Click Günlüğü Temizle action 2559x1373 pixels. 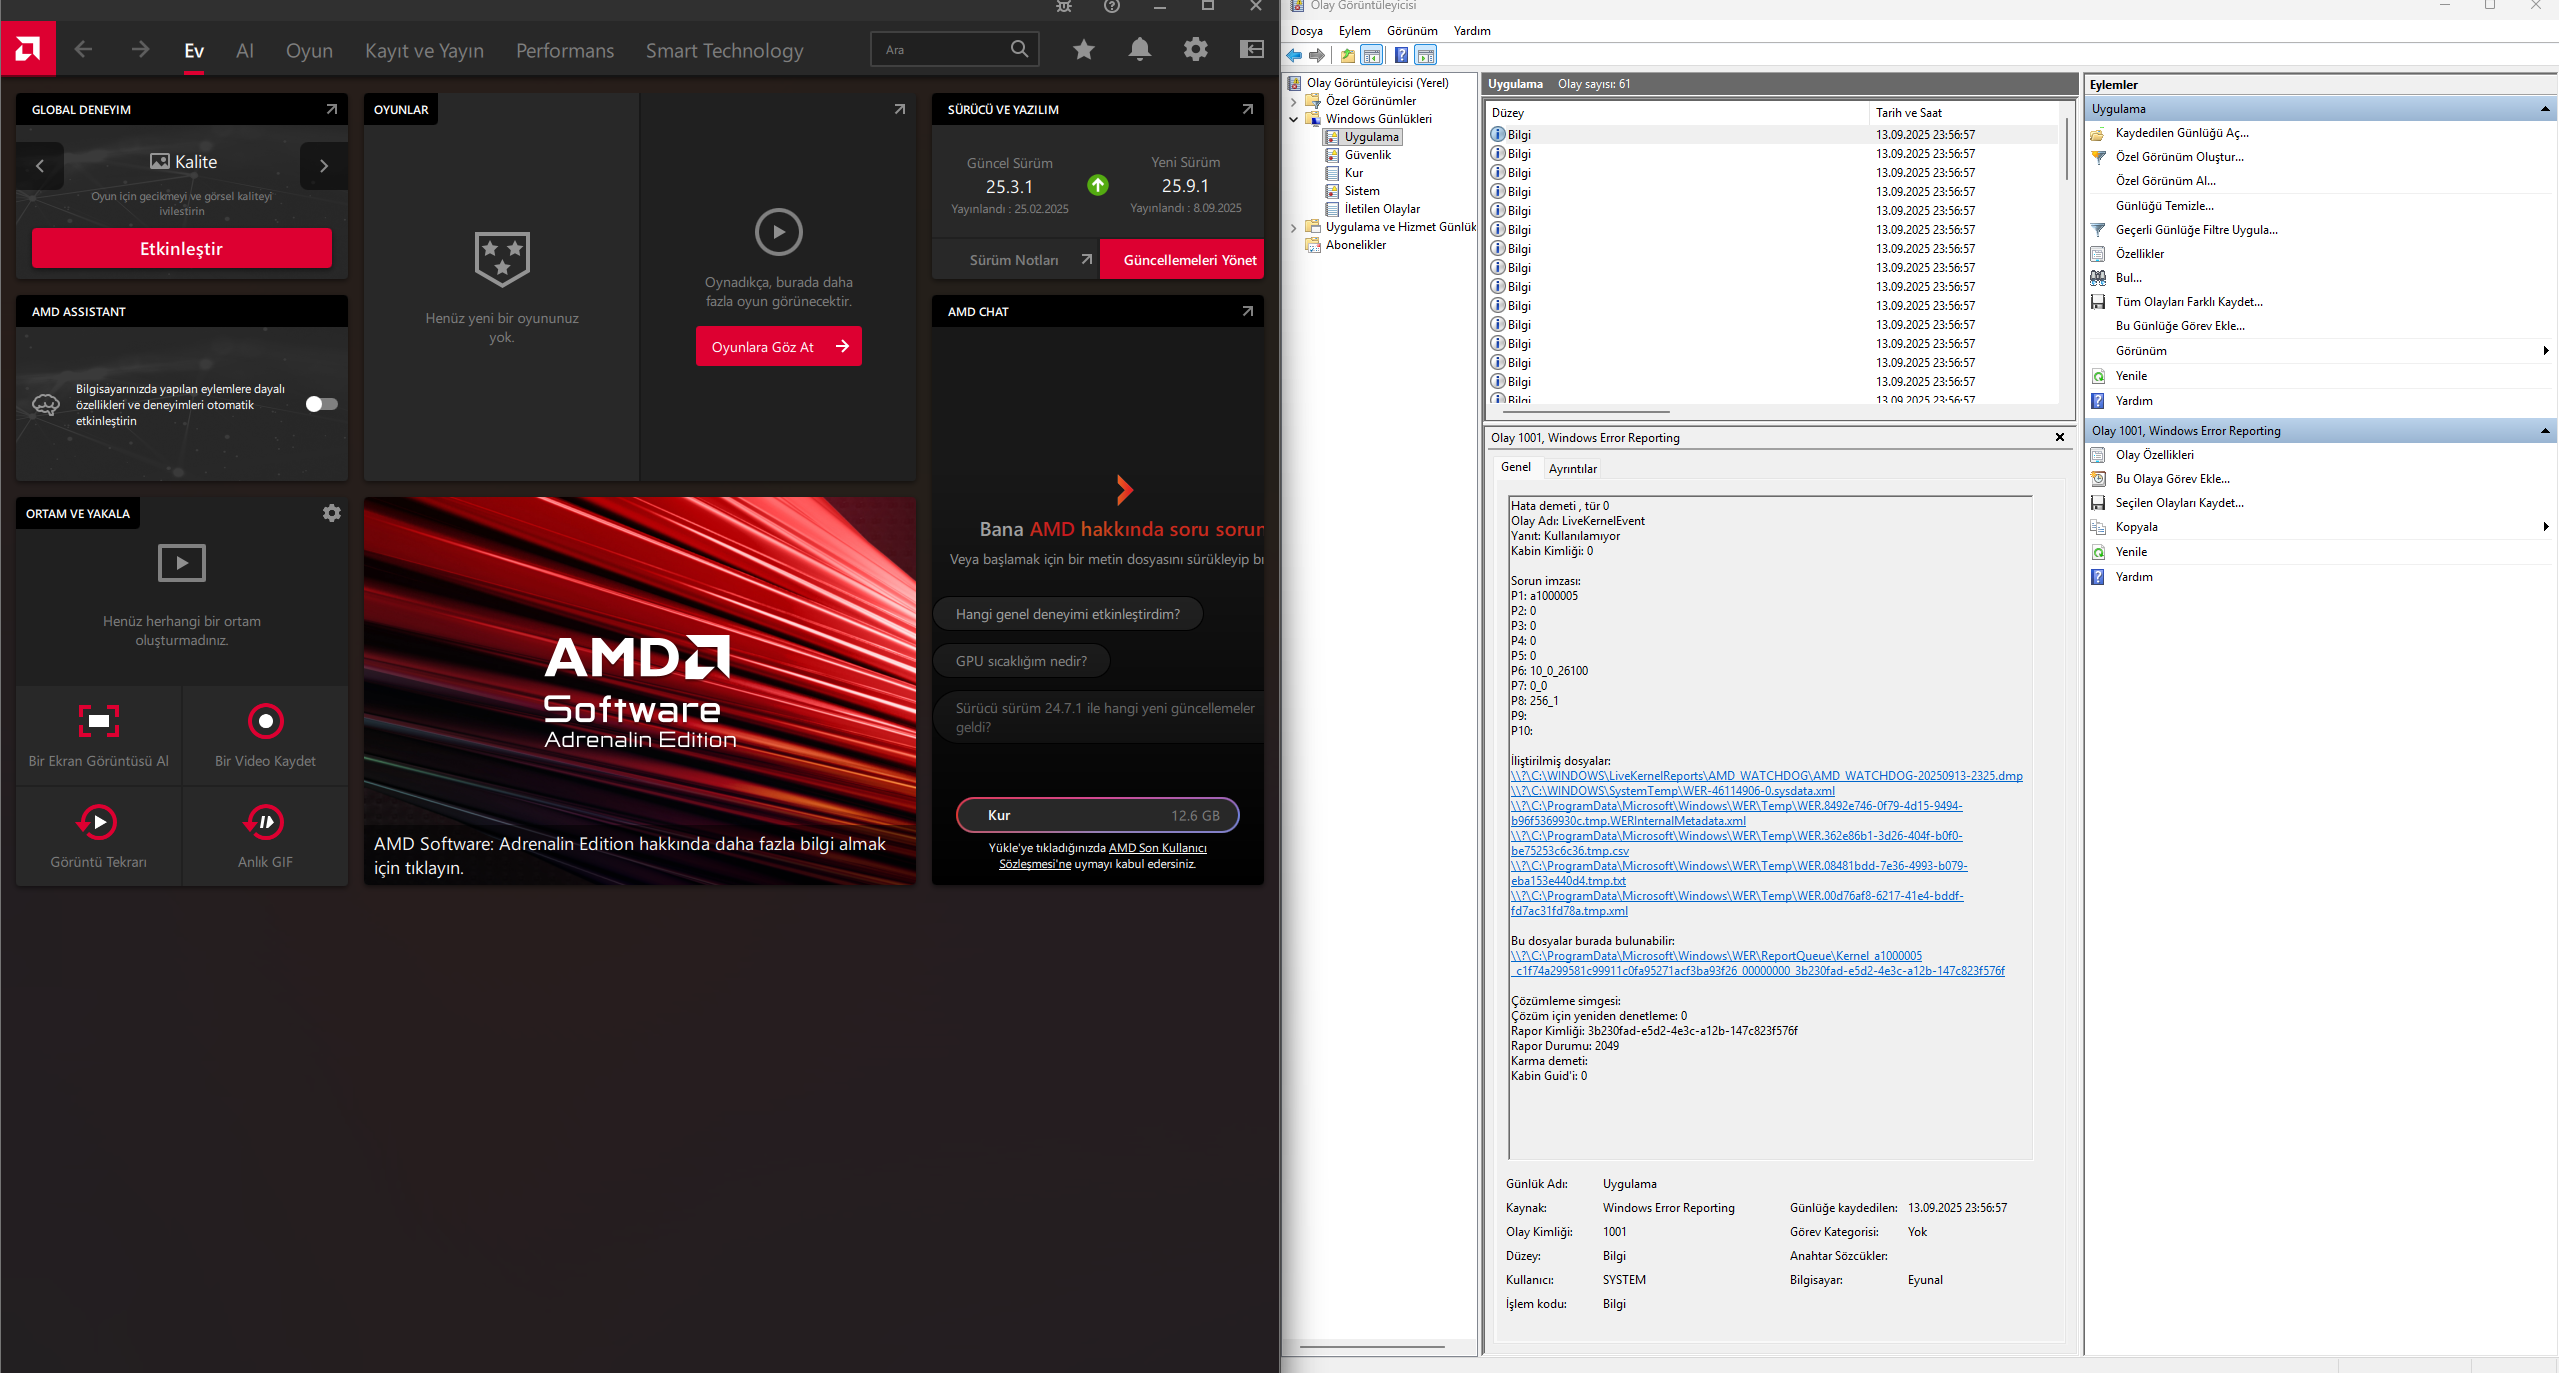click(x=2164, y=206)
